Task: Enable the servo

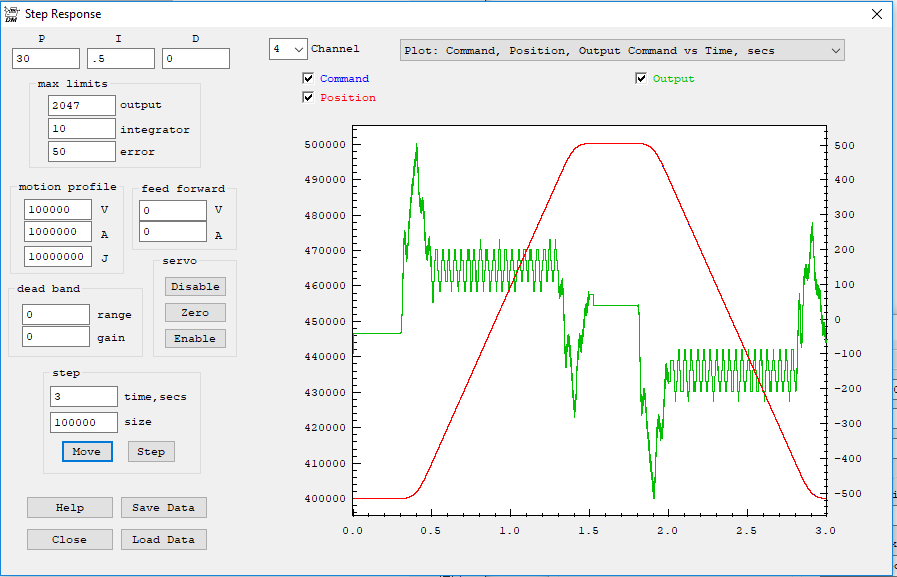Action: click(x=195, y=338)
